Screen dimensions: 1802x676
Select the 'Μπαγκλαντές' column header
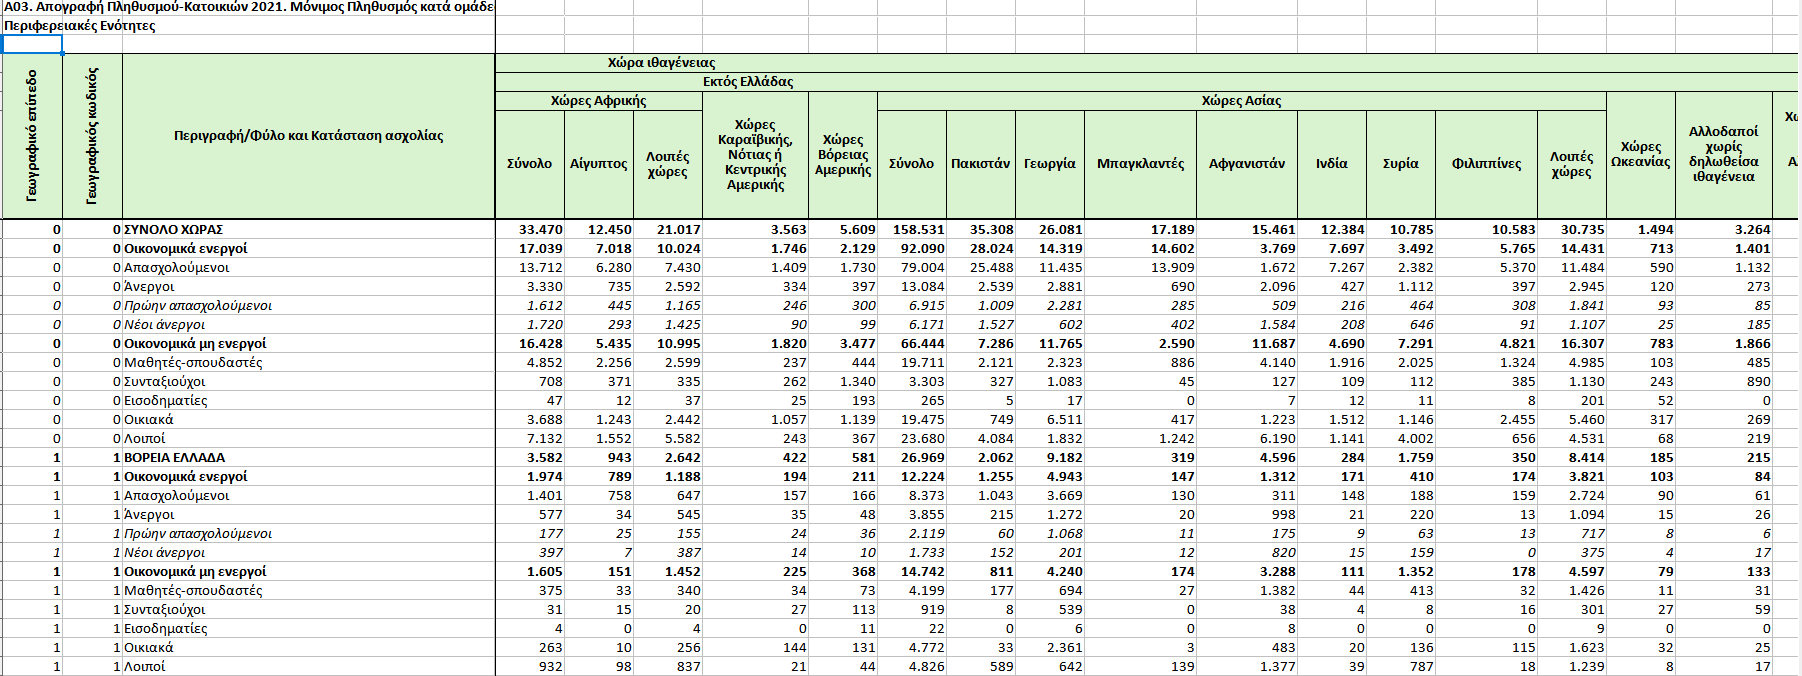pyautogui.click(x=1141, y=164)
